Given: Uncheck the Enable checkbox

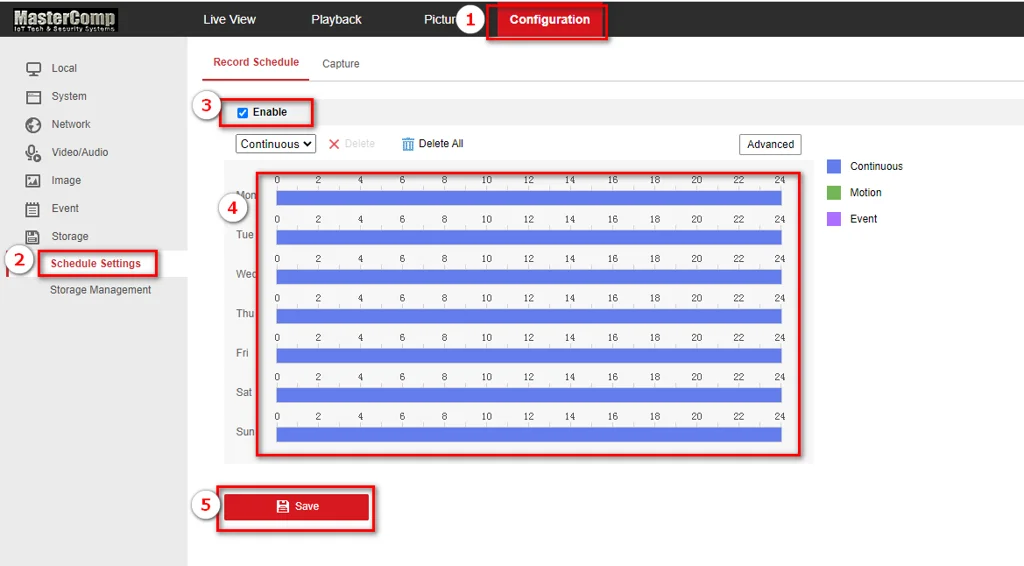Looking at the screenshot, I should click(242, 112).
